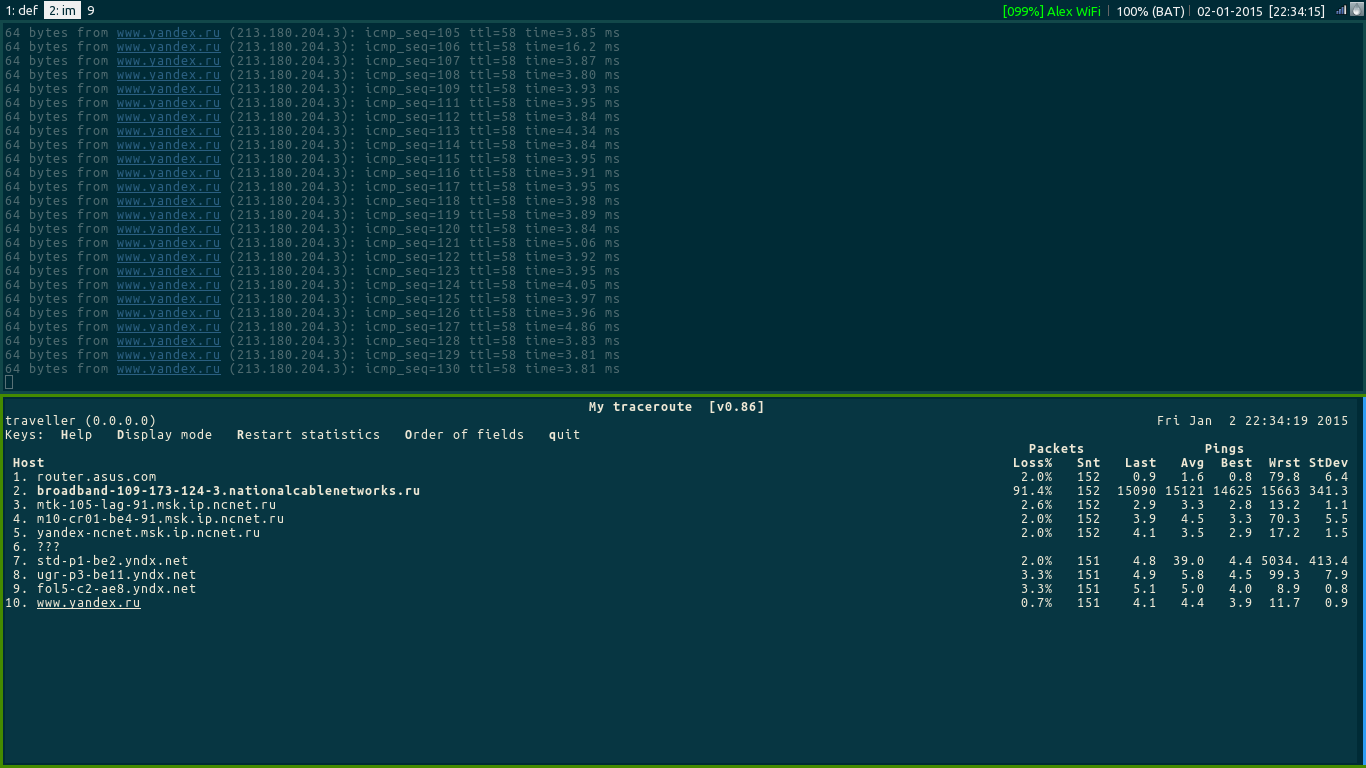The width and height of the screenshot is (1366, 768).
Task: Open the signal strength bars tray icon
Action: click(1341, 10)
